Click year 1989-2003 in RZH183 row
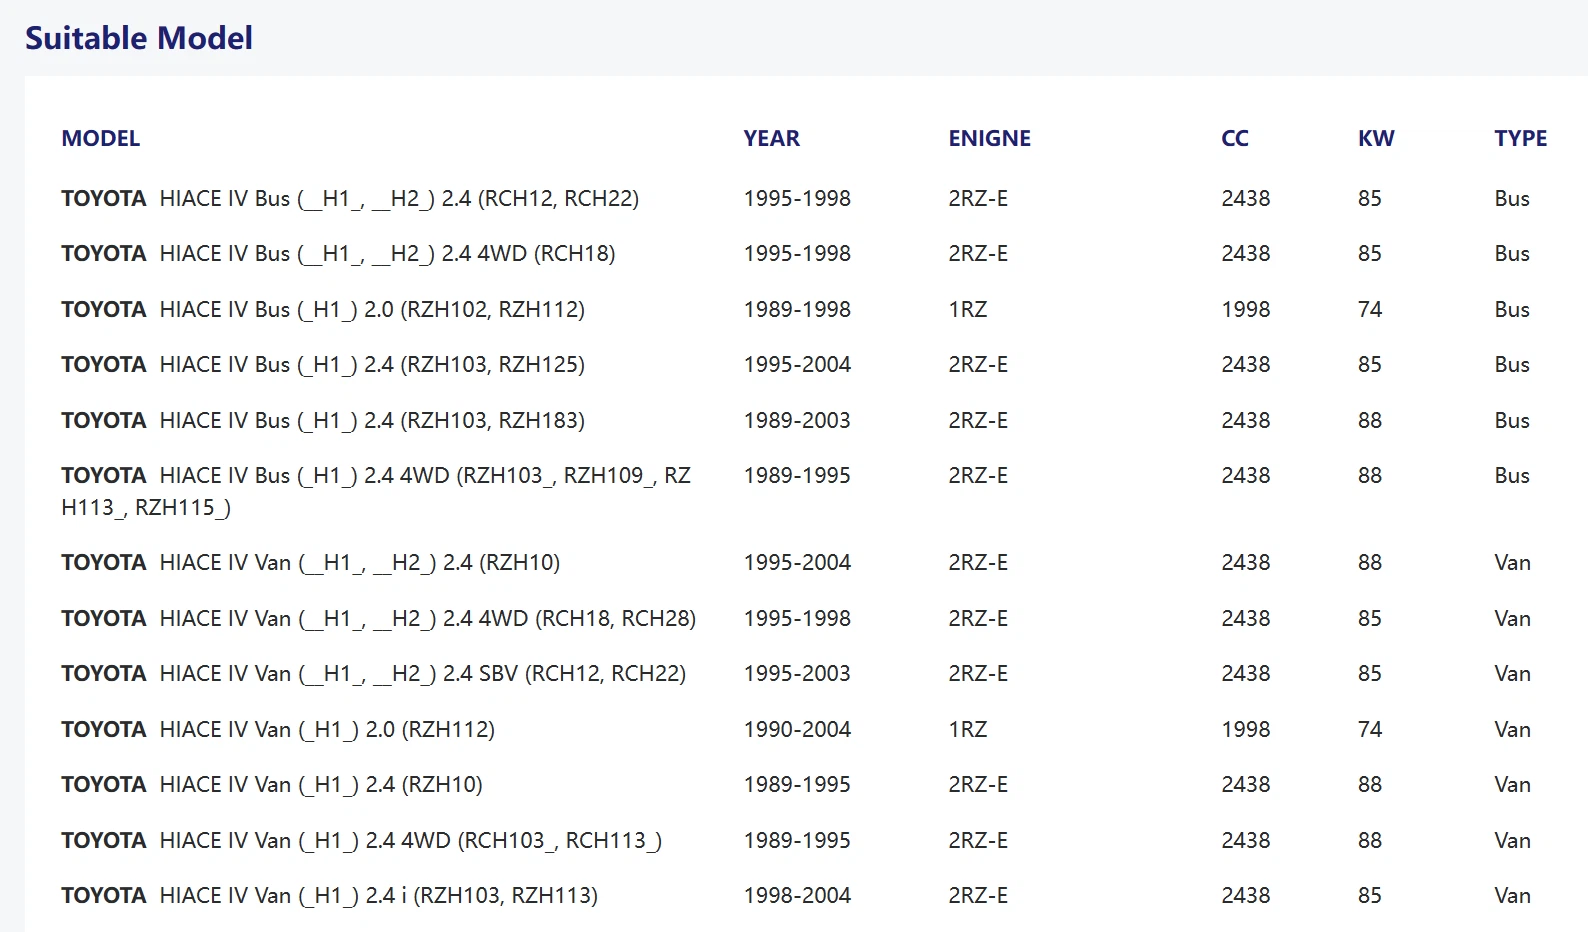 click(x=797, y=420)
